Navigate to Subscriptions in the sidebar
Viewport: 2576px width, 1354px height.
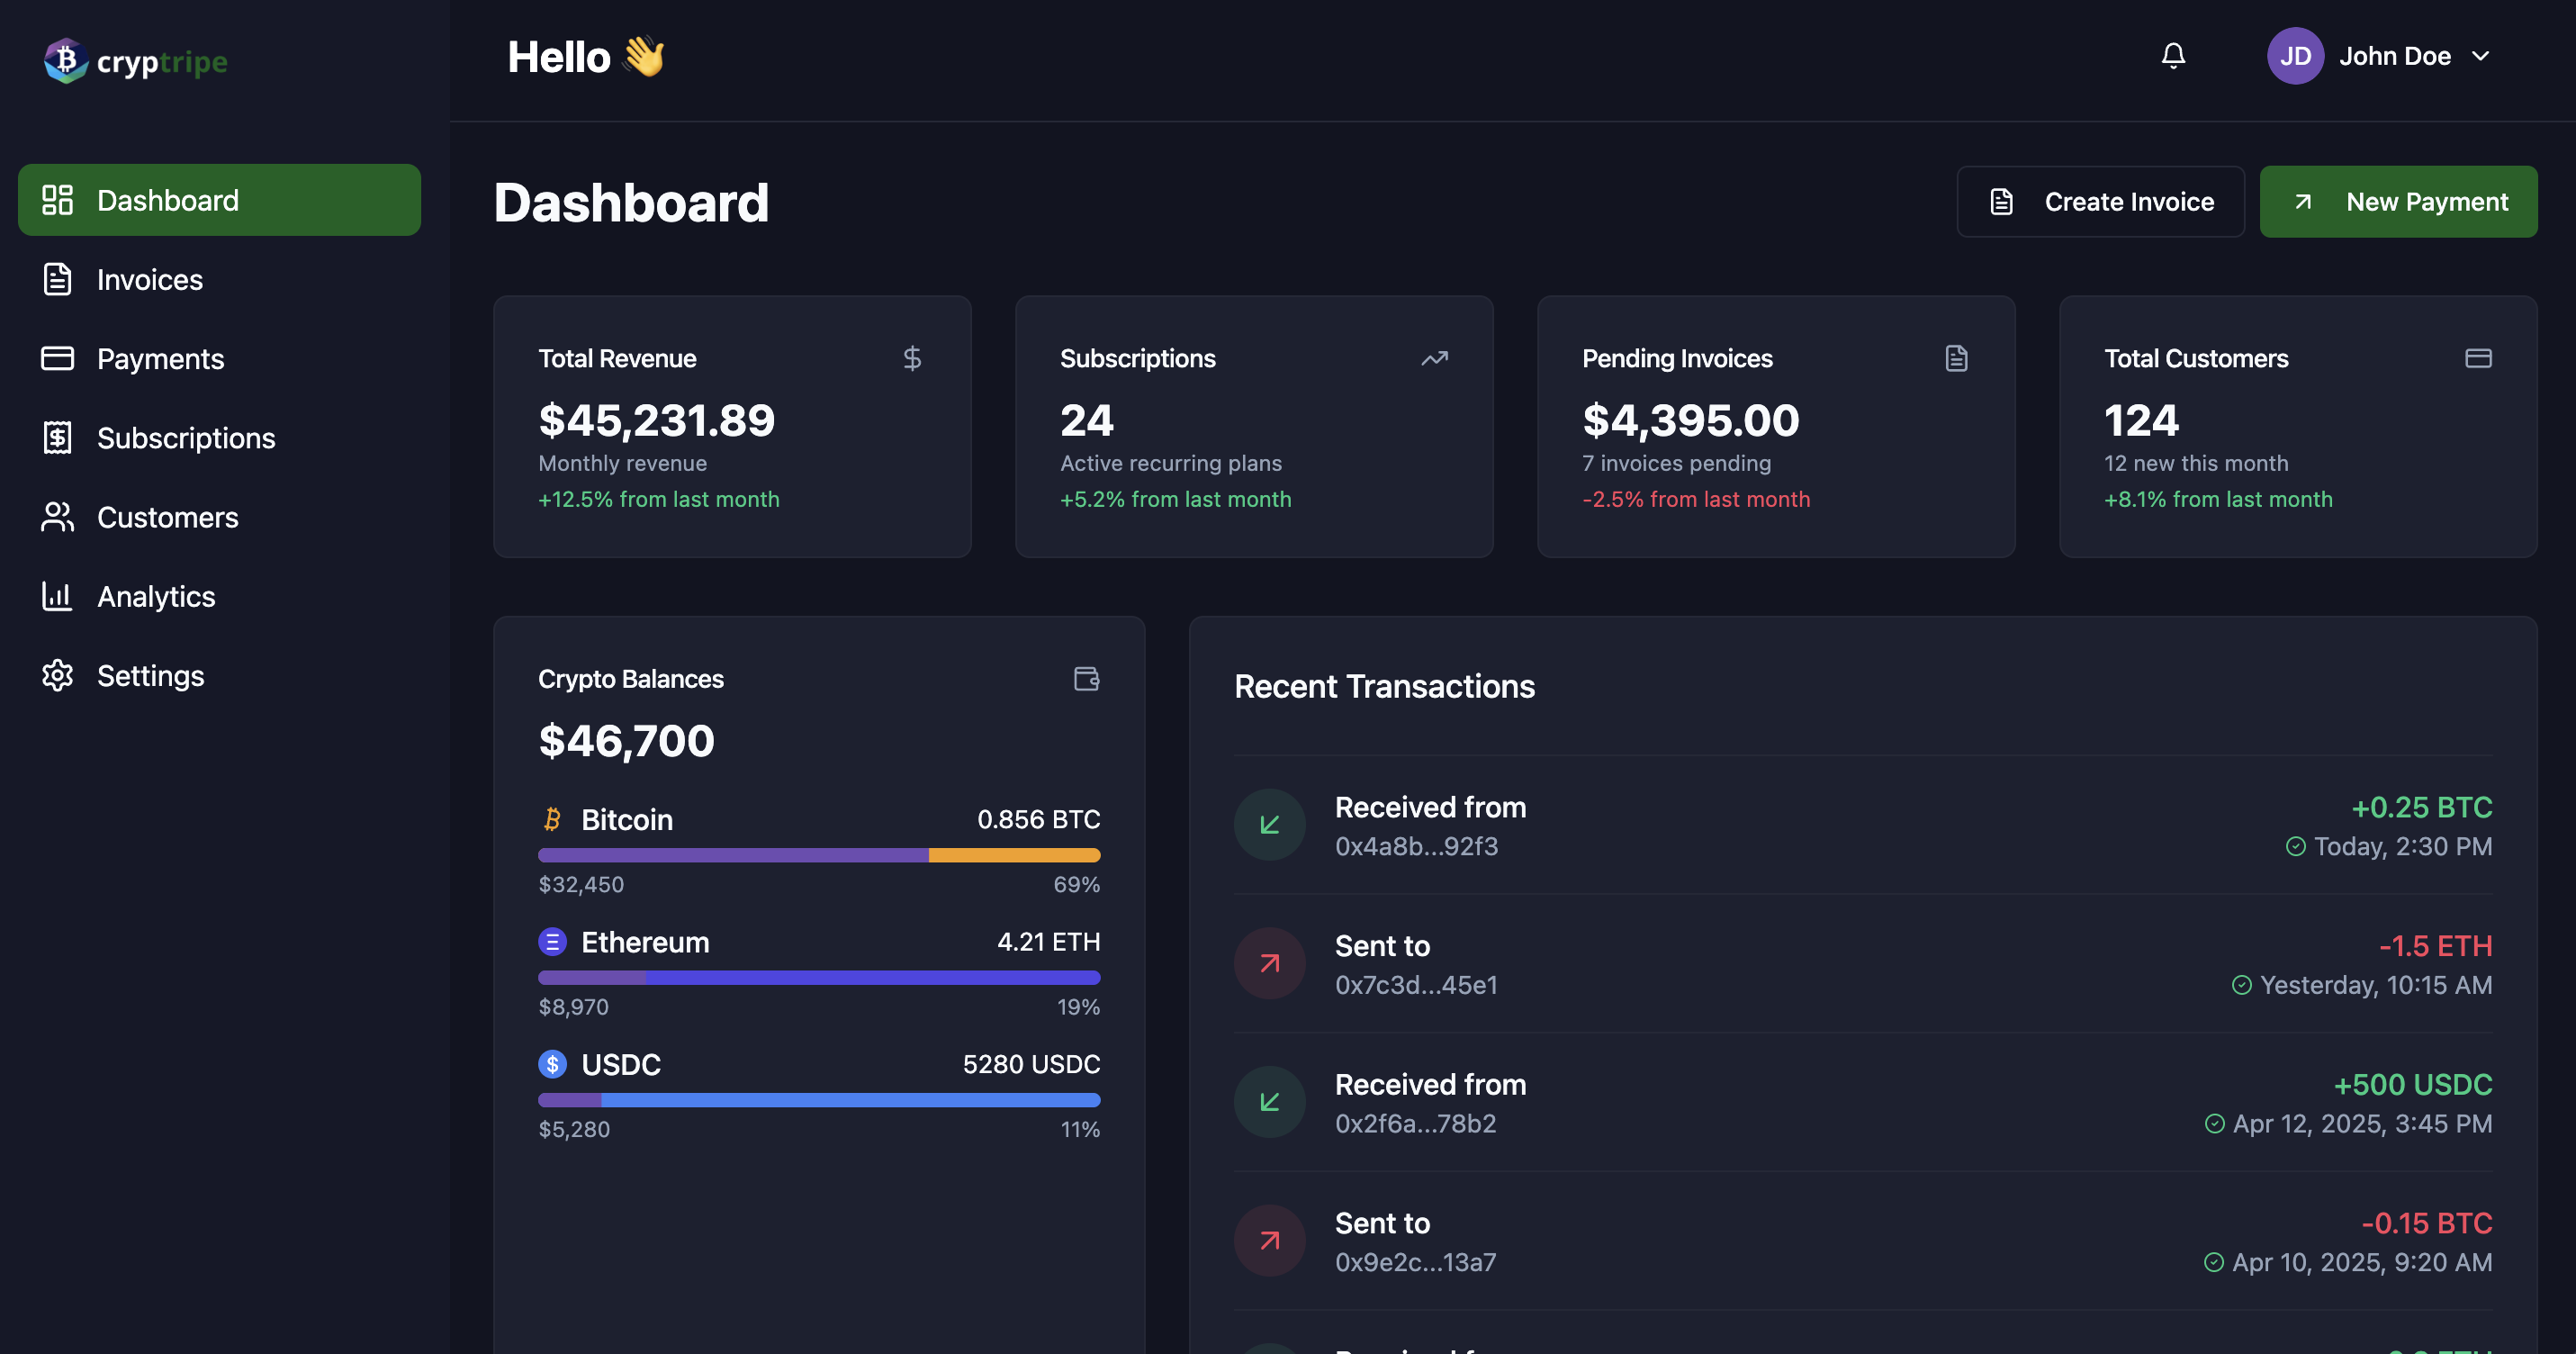tap(219, 437)
